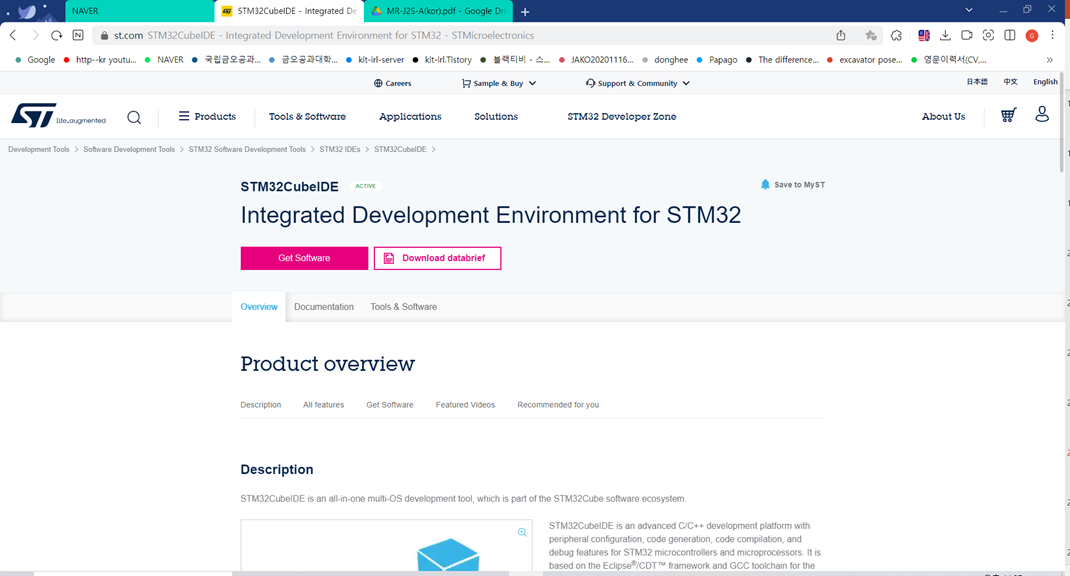Toggle the split view sidebar icon
Screen dimensions: 1070x576
coord(1010,35)
